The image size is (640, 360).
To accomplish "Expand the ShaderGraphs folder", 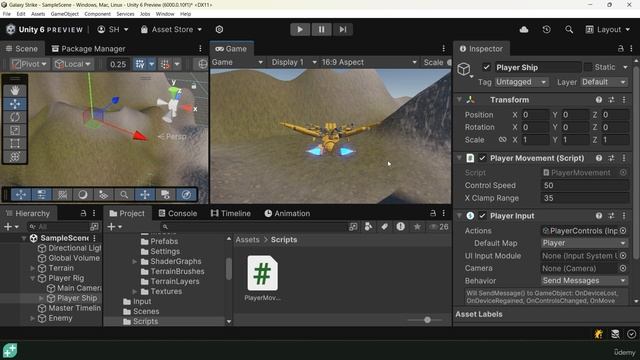I will coord(135,261).
